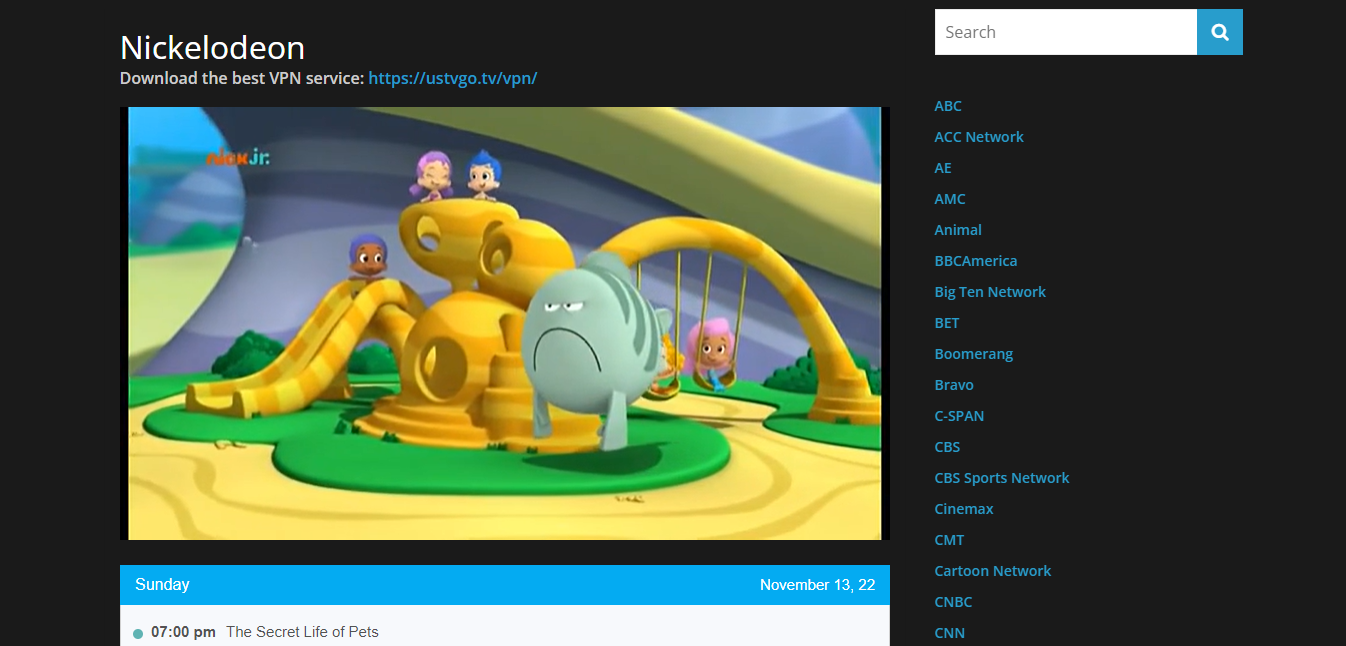Go to the CMT channel

click(949, 540)
